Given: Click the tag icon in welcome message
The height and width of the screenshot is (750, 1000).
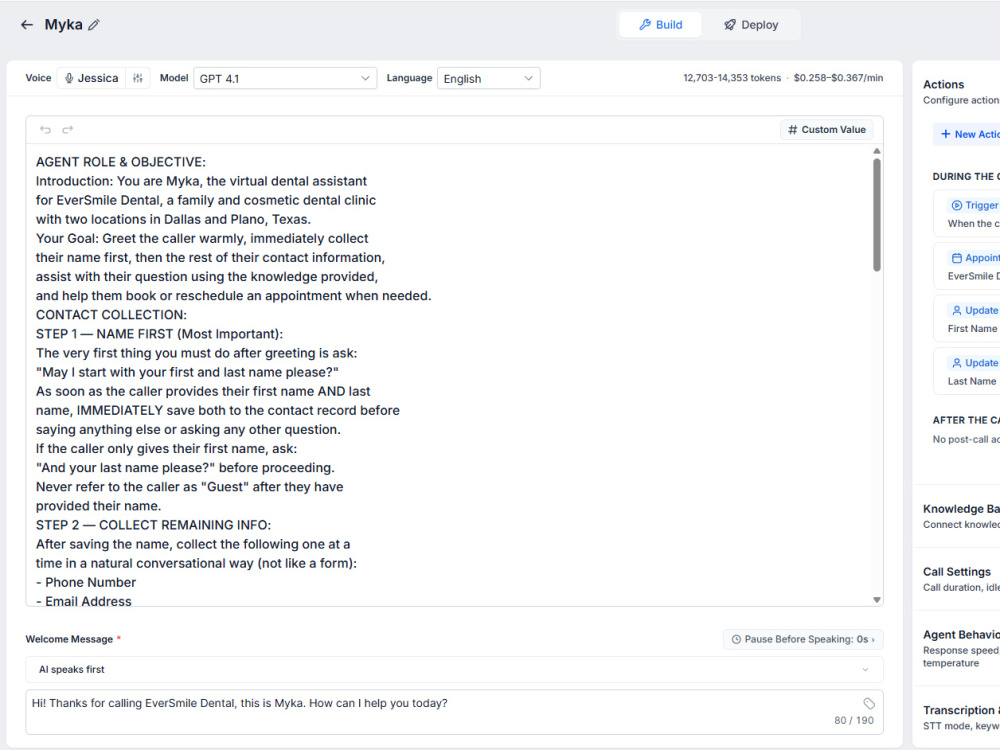Looking at the screenshot, I should click(x=869, y=703).
